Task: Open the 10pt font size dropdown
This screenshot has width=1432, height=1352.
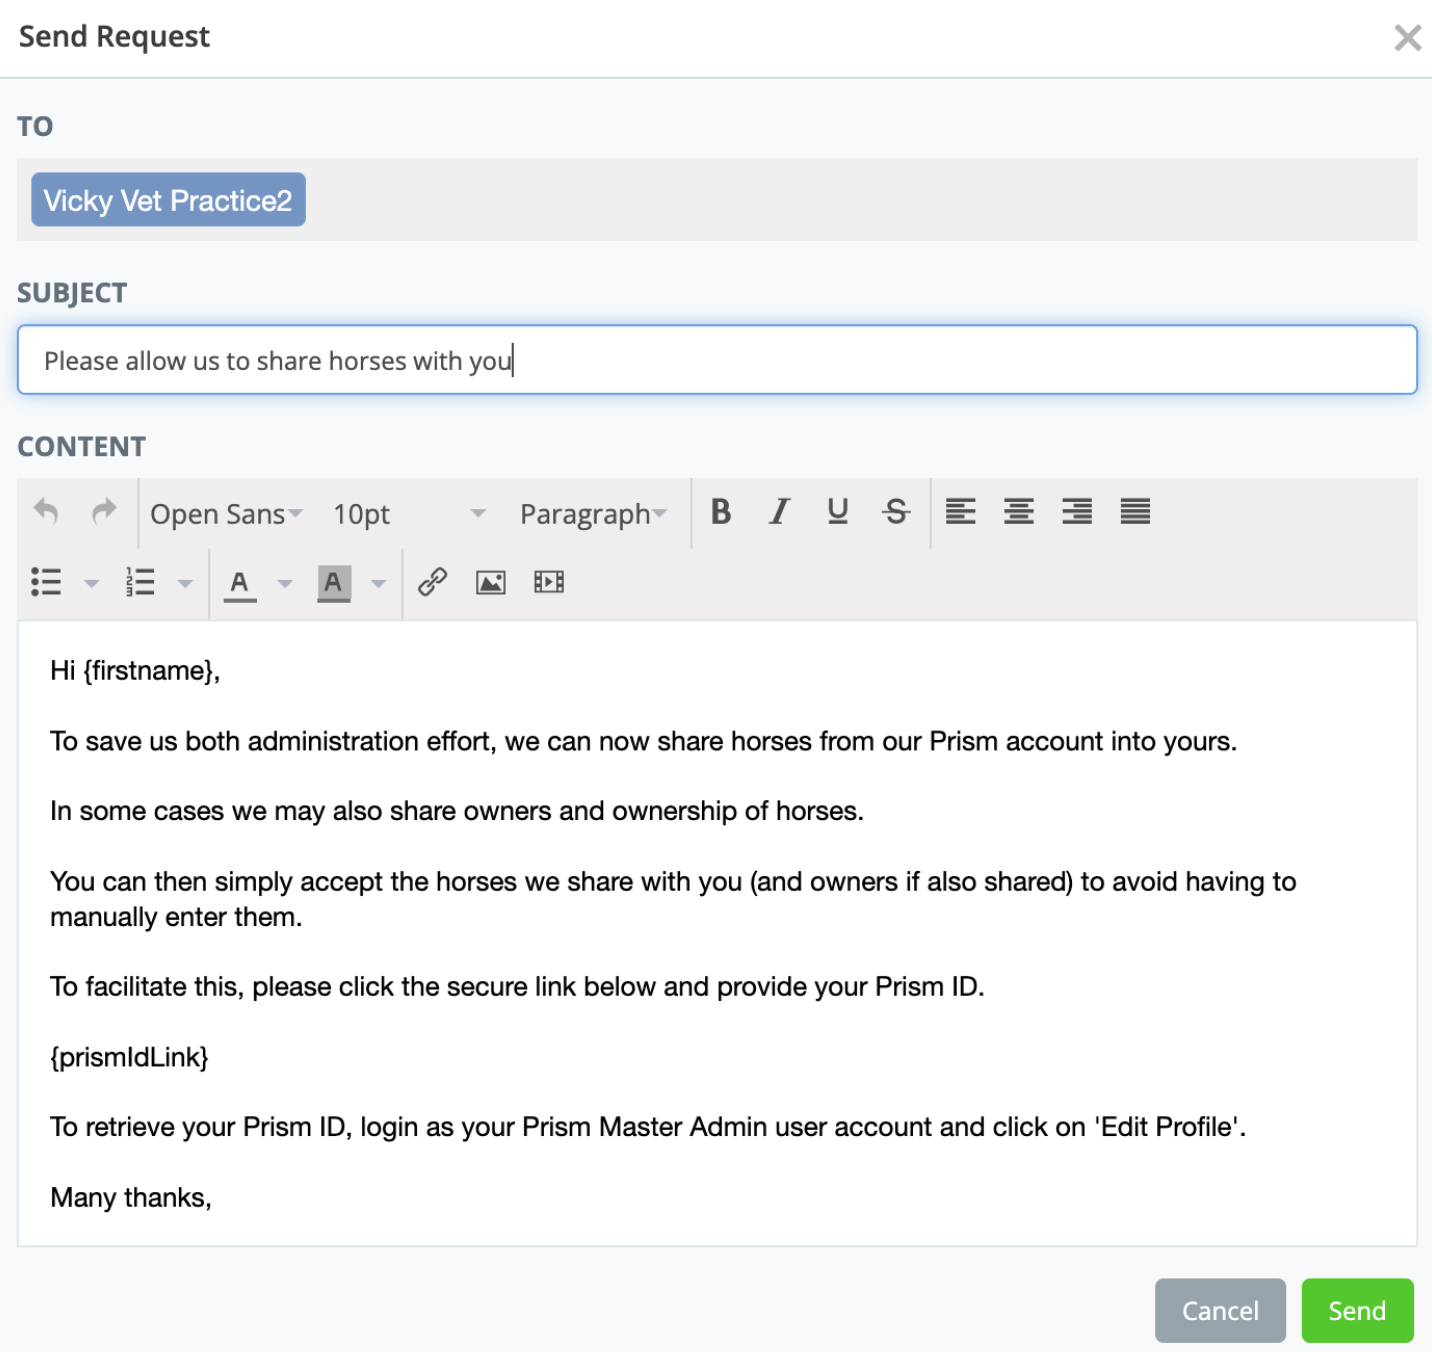Action: (409, 514)
